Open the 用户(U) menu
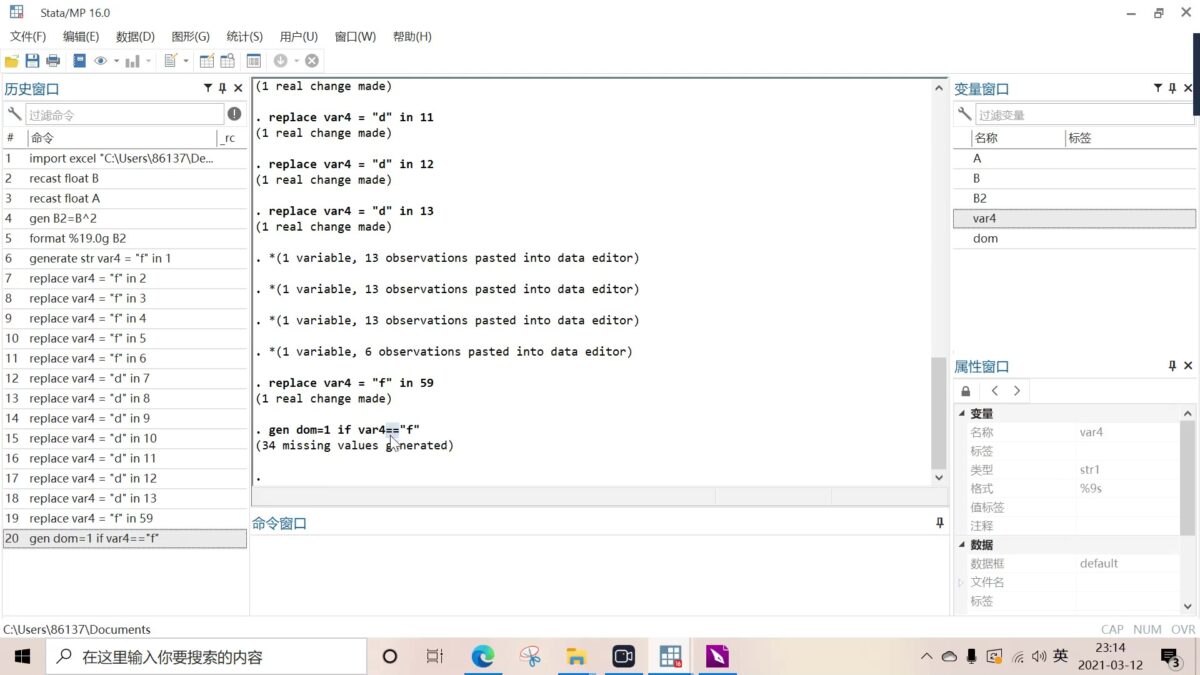 (299, 36)
